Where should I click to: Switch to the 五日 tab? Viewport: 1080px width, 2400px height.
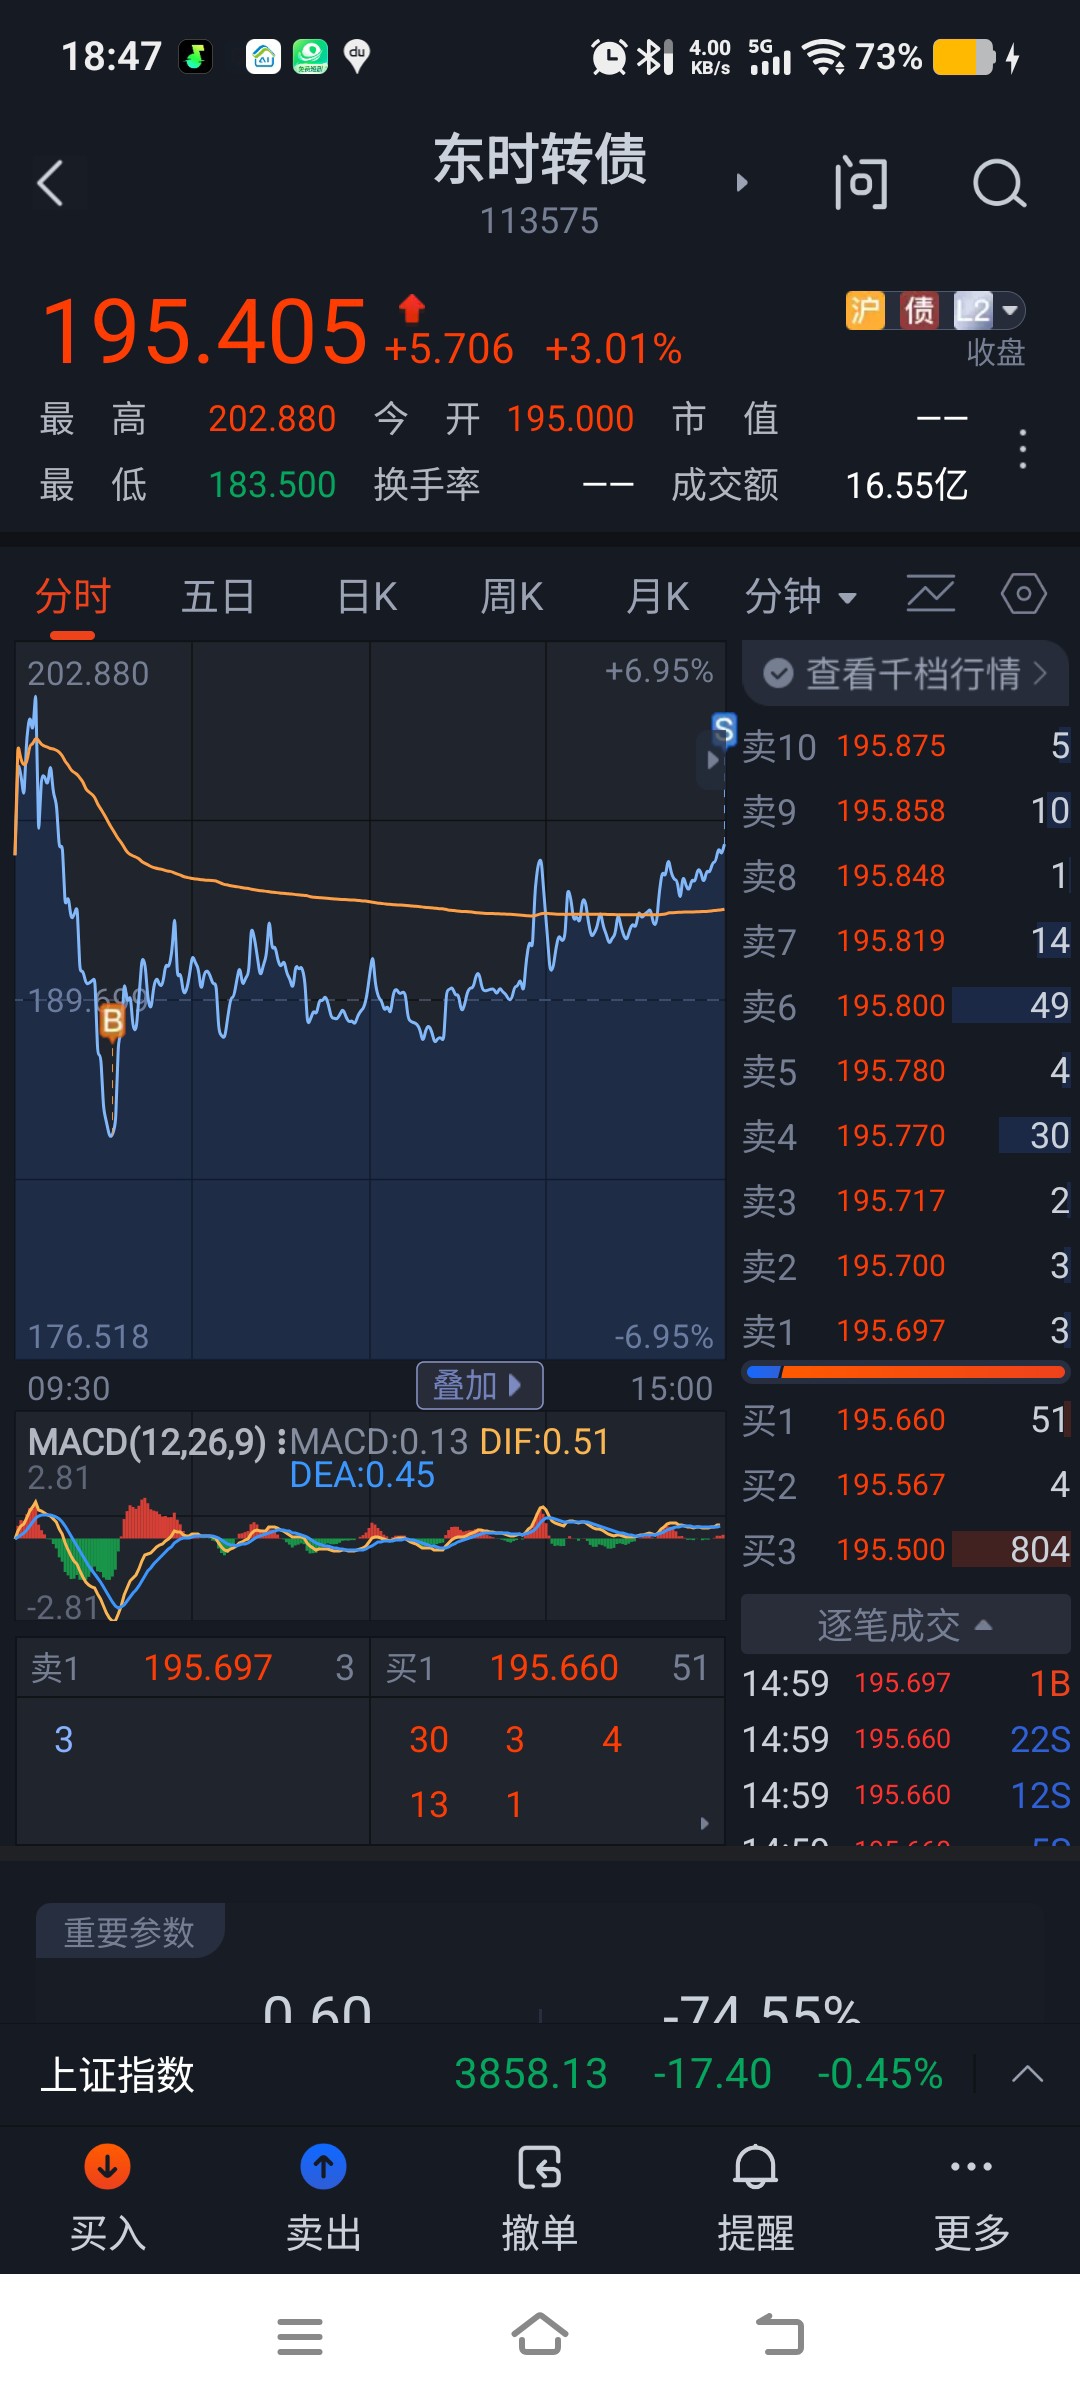[x=218, y=597]
